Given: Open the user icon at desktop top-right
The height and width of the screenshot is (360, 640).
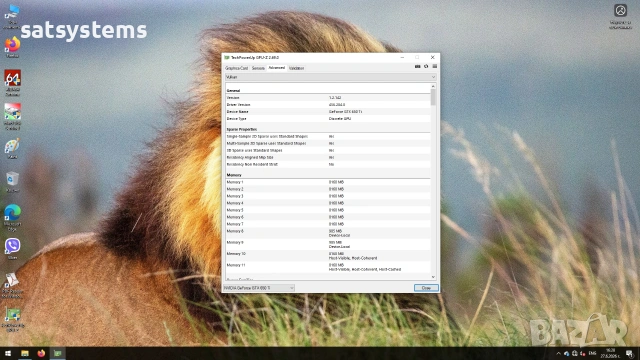Looking at the screenshot, I should [620, 16].
